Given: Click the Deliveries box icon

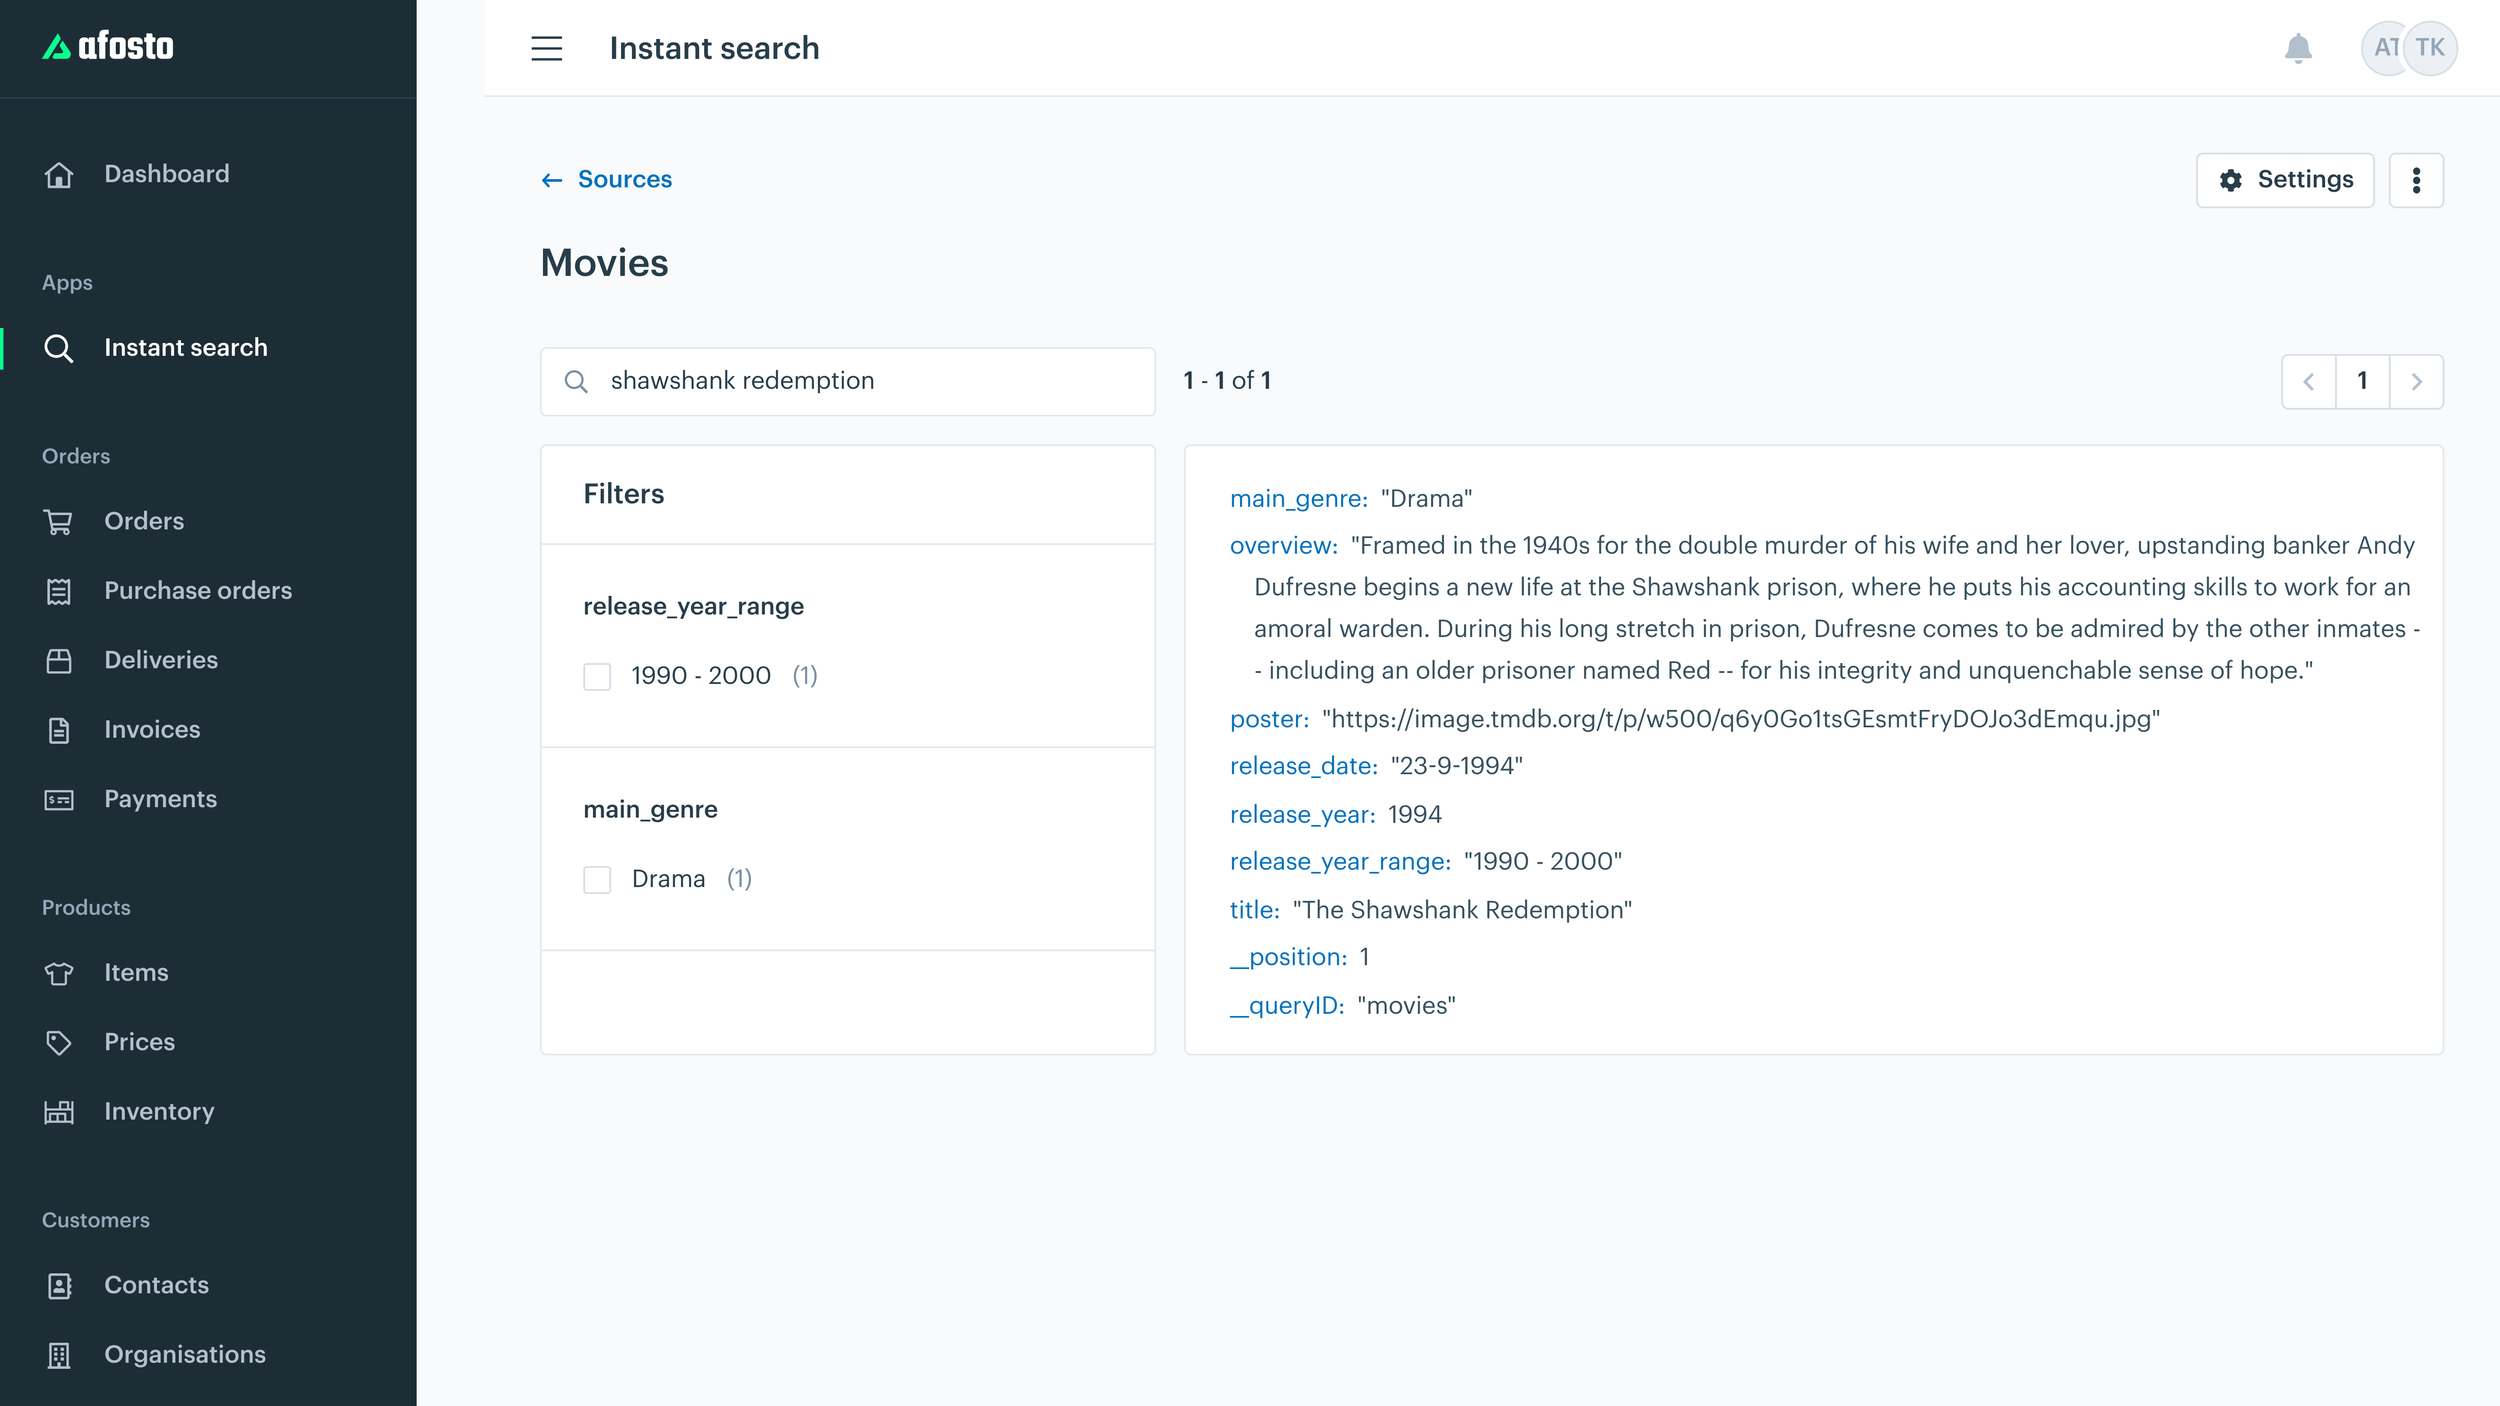Looking at the screenshot, I should (x=59, y=661).
